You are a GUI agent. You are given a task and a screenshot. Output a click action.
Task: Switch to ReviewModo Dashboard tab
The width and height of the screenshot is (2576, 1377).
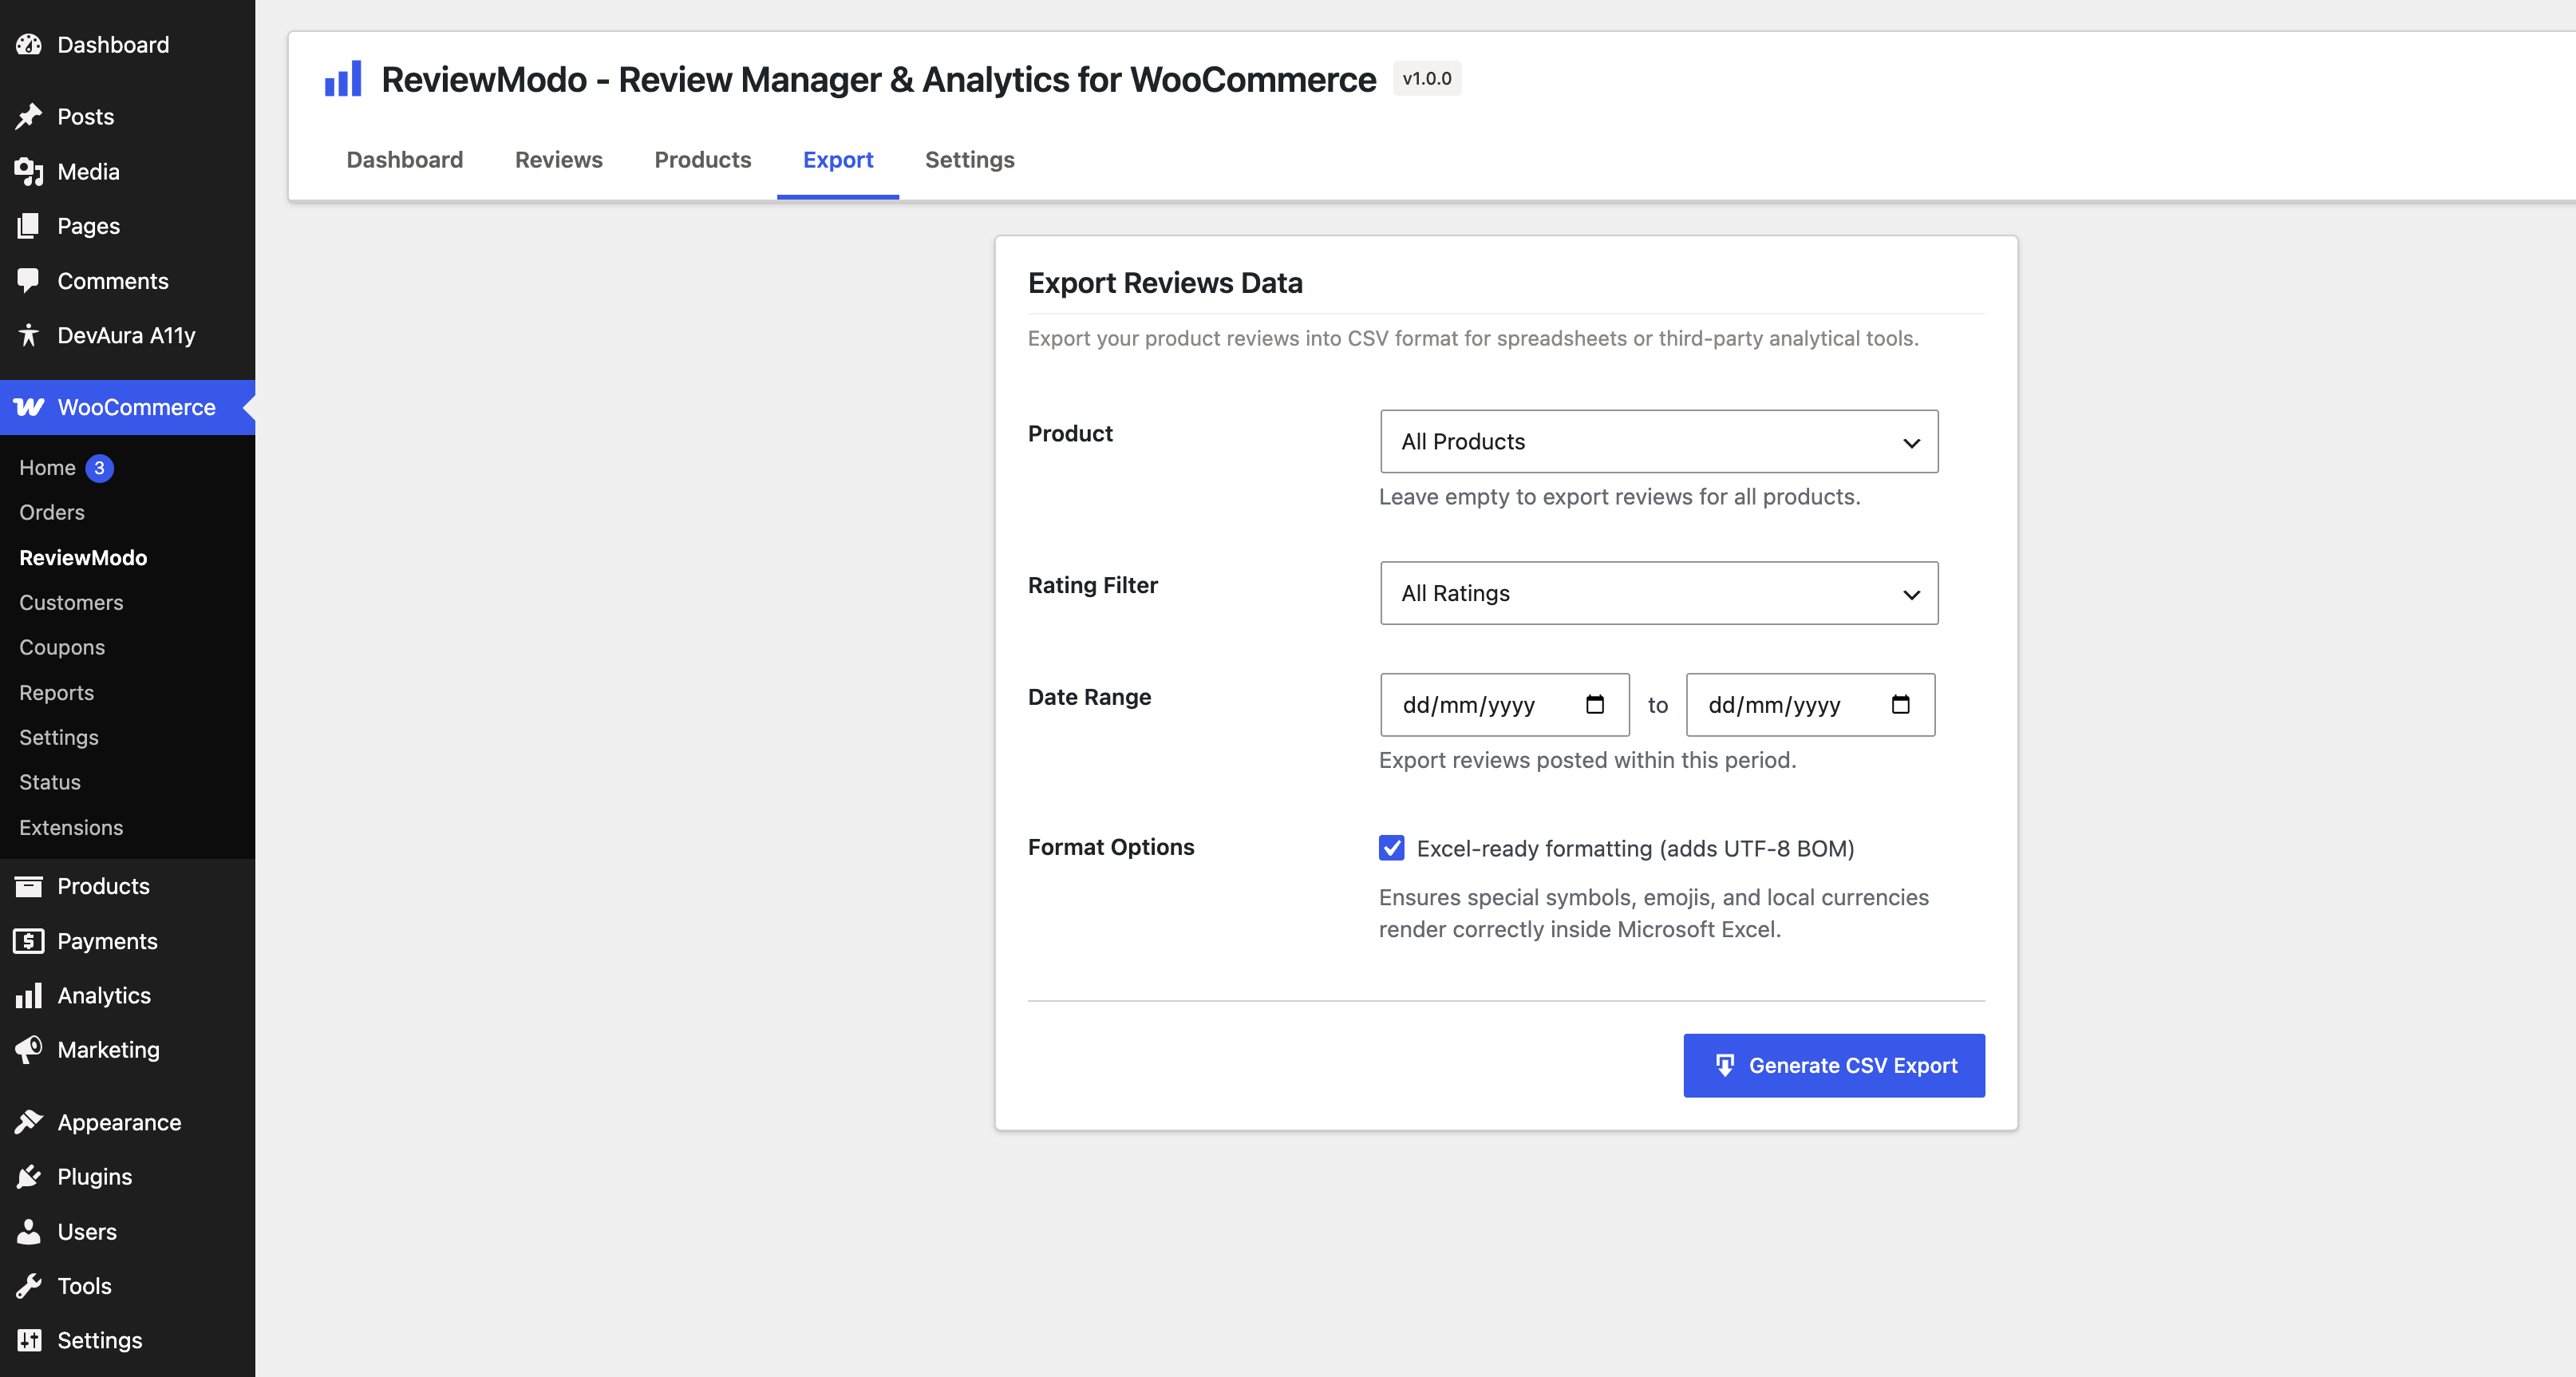pos(405,160)
